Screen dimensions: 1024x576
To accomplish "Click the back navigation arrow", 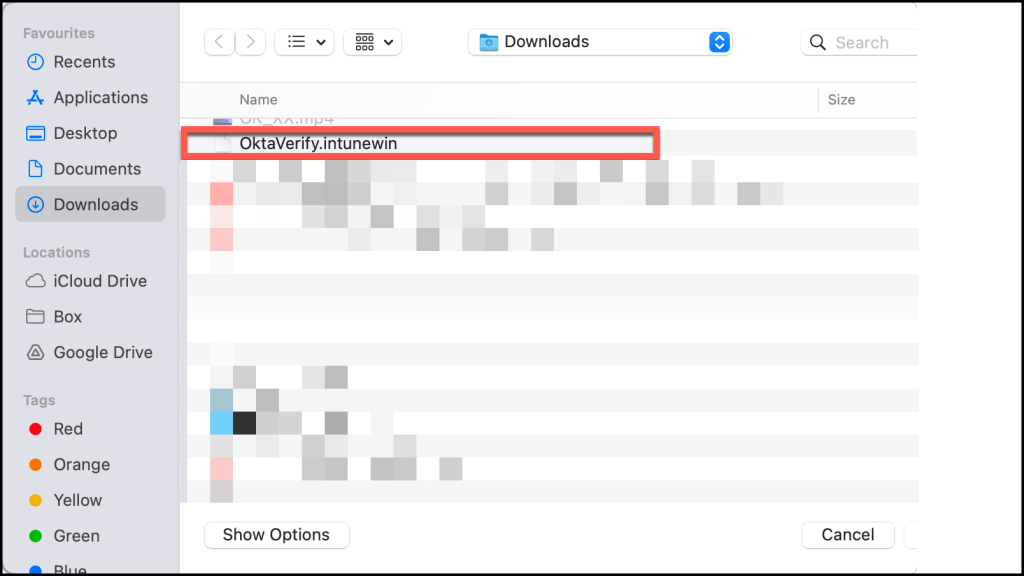I will 220,42.
